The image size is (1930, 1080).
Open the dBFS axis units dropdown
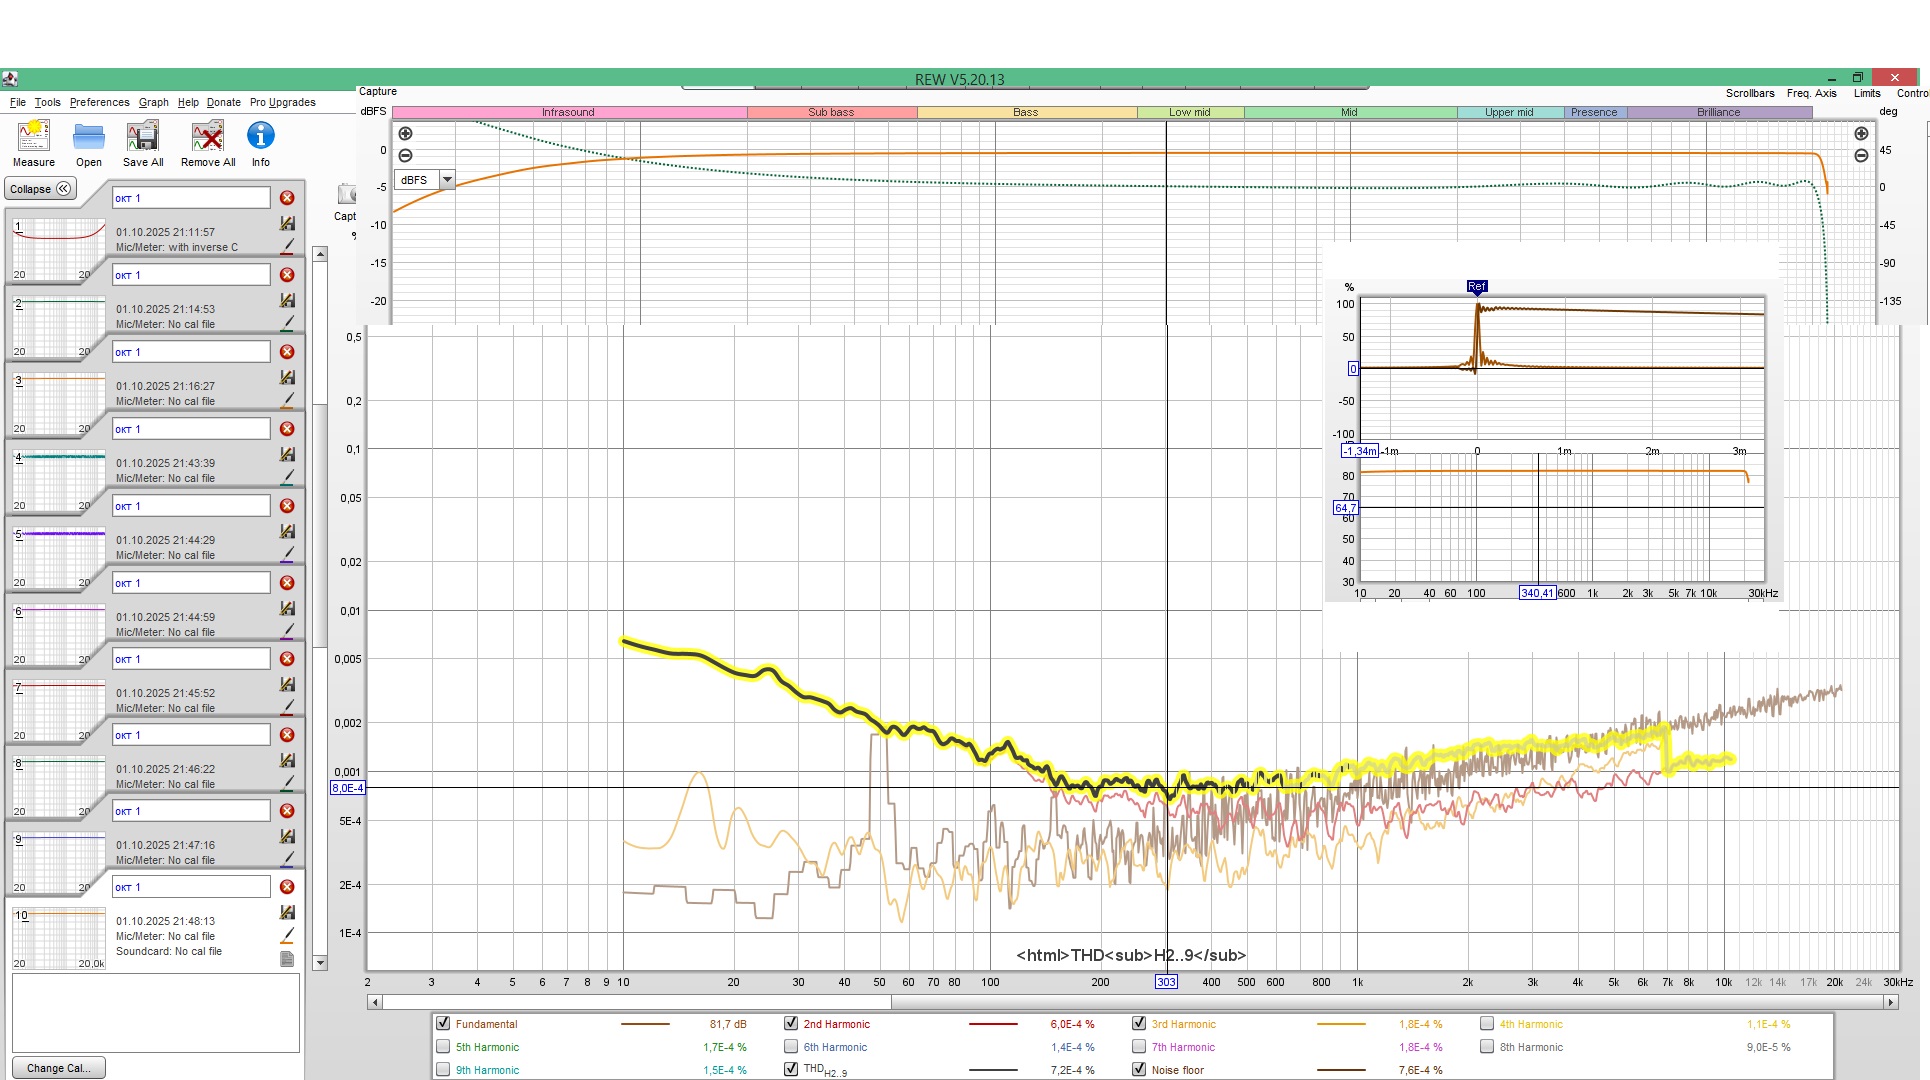coord(447,180)
